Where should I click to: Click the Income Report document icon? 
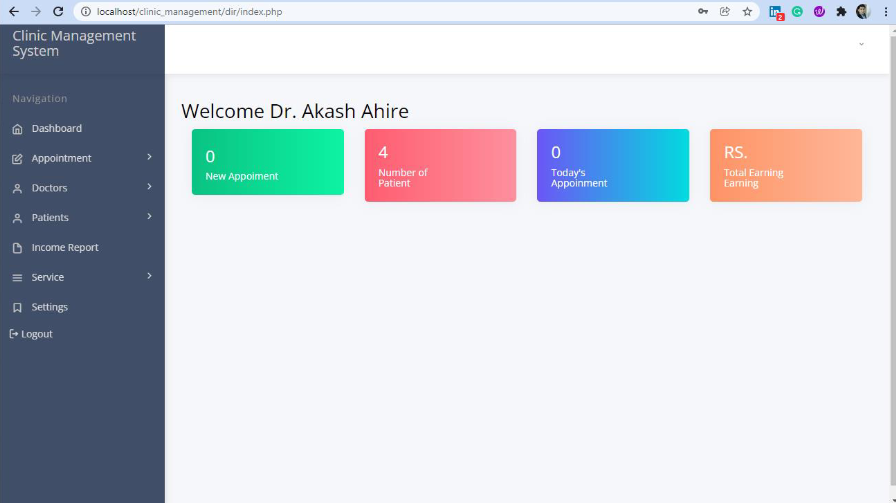(17, 248)
